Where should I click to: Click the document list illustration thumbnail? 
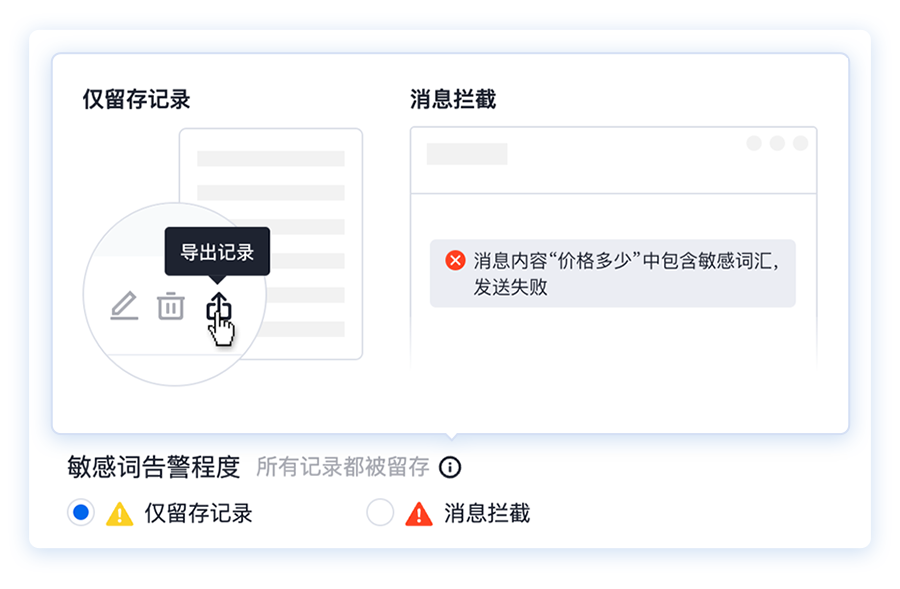click(271, 243)
